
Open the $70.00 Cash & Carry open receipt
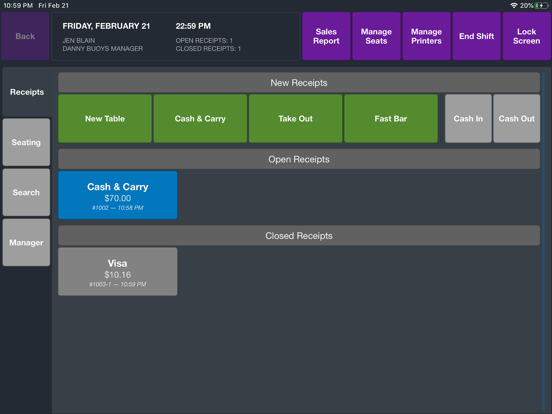(118, 195)
